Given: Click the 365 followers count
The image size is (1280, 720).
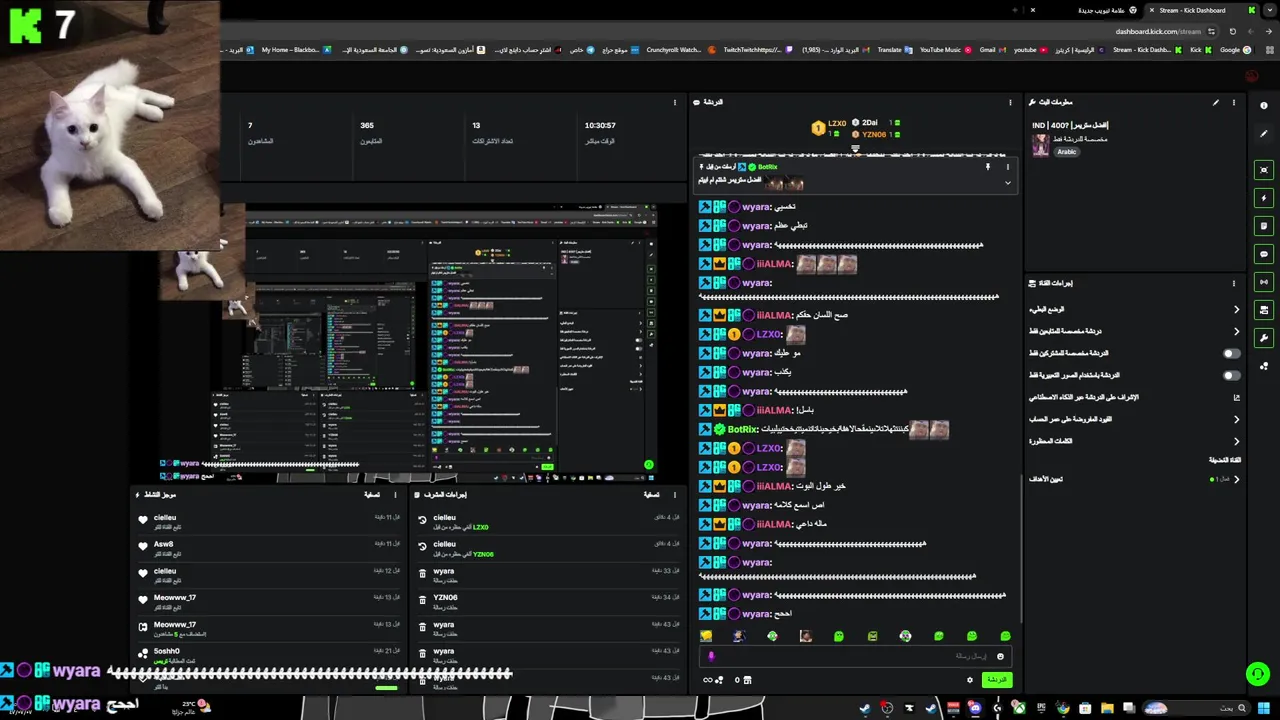Looking at the screenshot, I should (x=367, y=126).
